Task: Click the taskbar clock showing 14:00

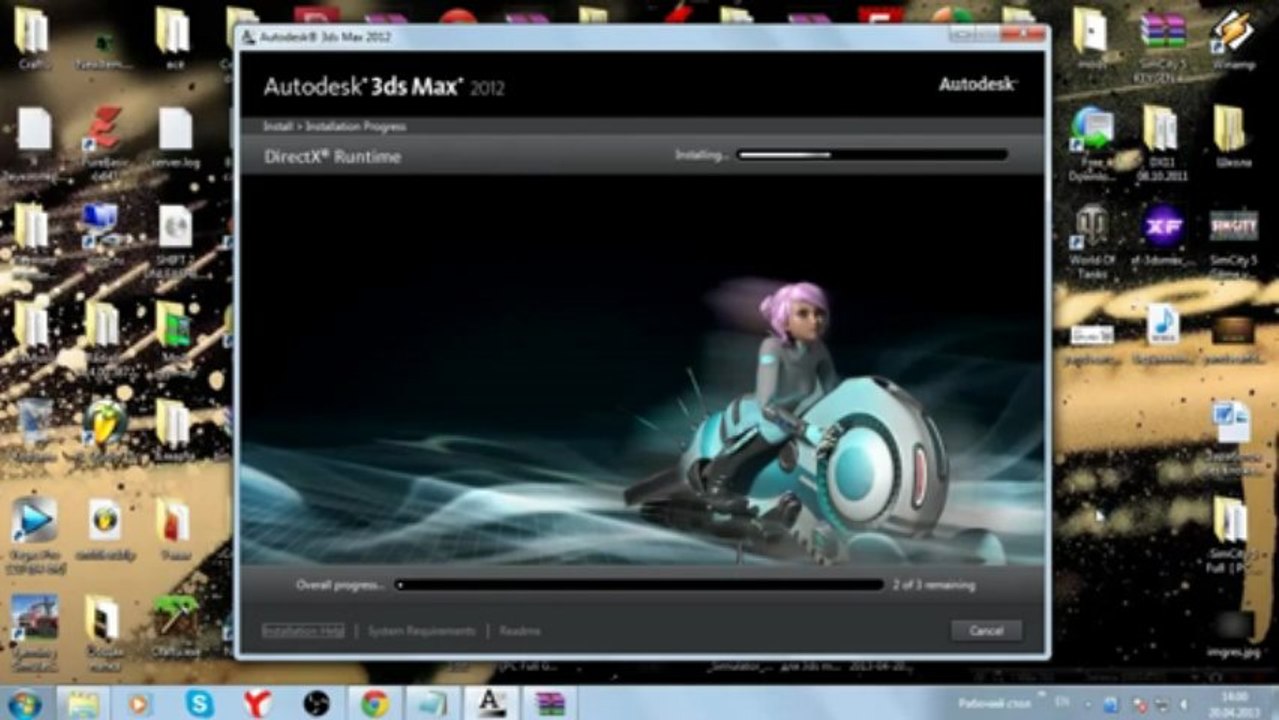Action: pos(1234,703)
